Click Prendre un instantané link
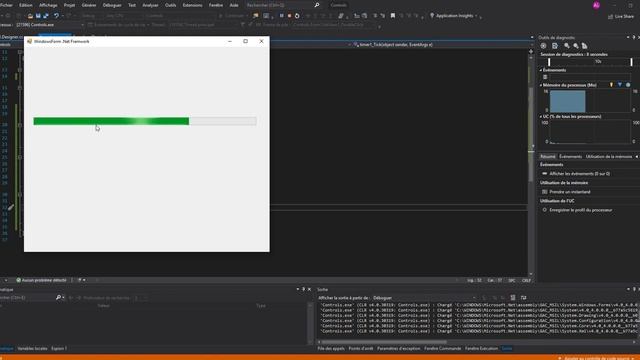The height and width of the screenshot is (360, 640). tap(570, 192)
